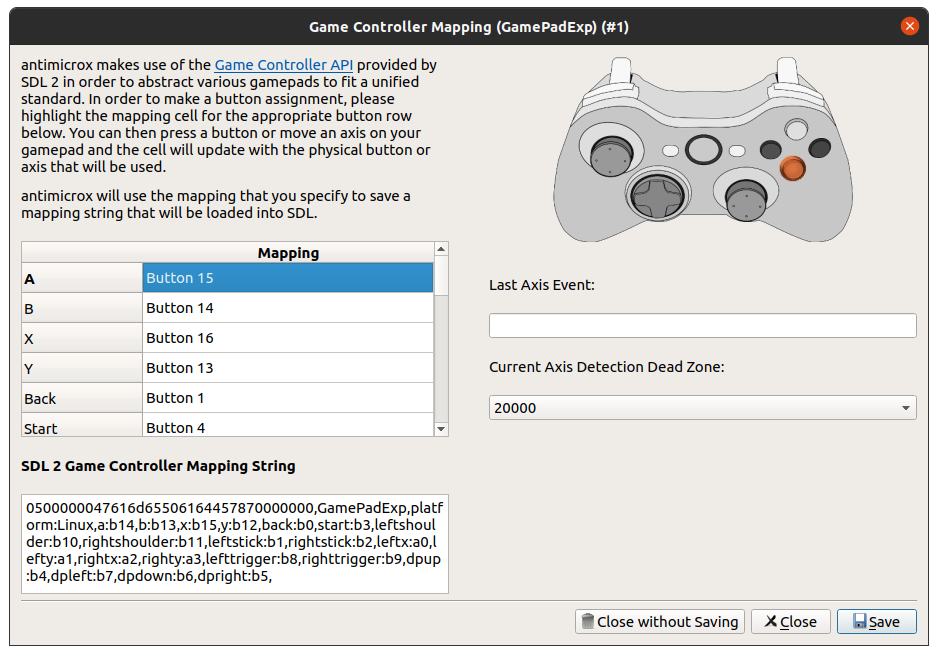The height and width of the screenshot is (655, 938).
Task: Click the Close button with X icon
Action: (x=790, y=622)
